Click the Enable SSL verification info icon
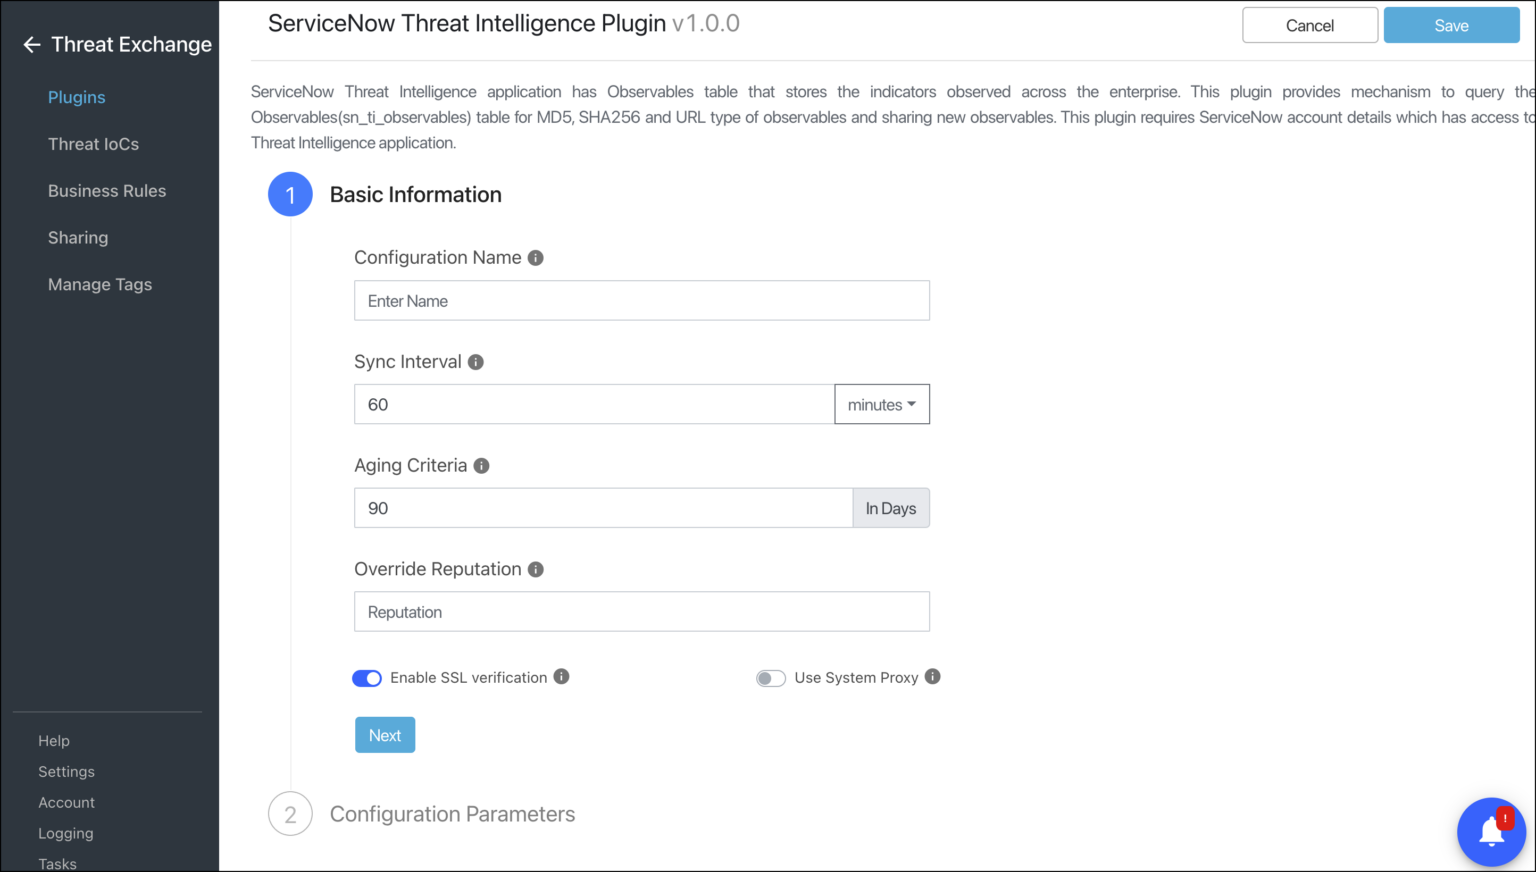 [562, 676]
